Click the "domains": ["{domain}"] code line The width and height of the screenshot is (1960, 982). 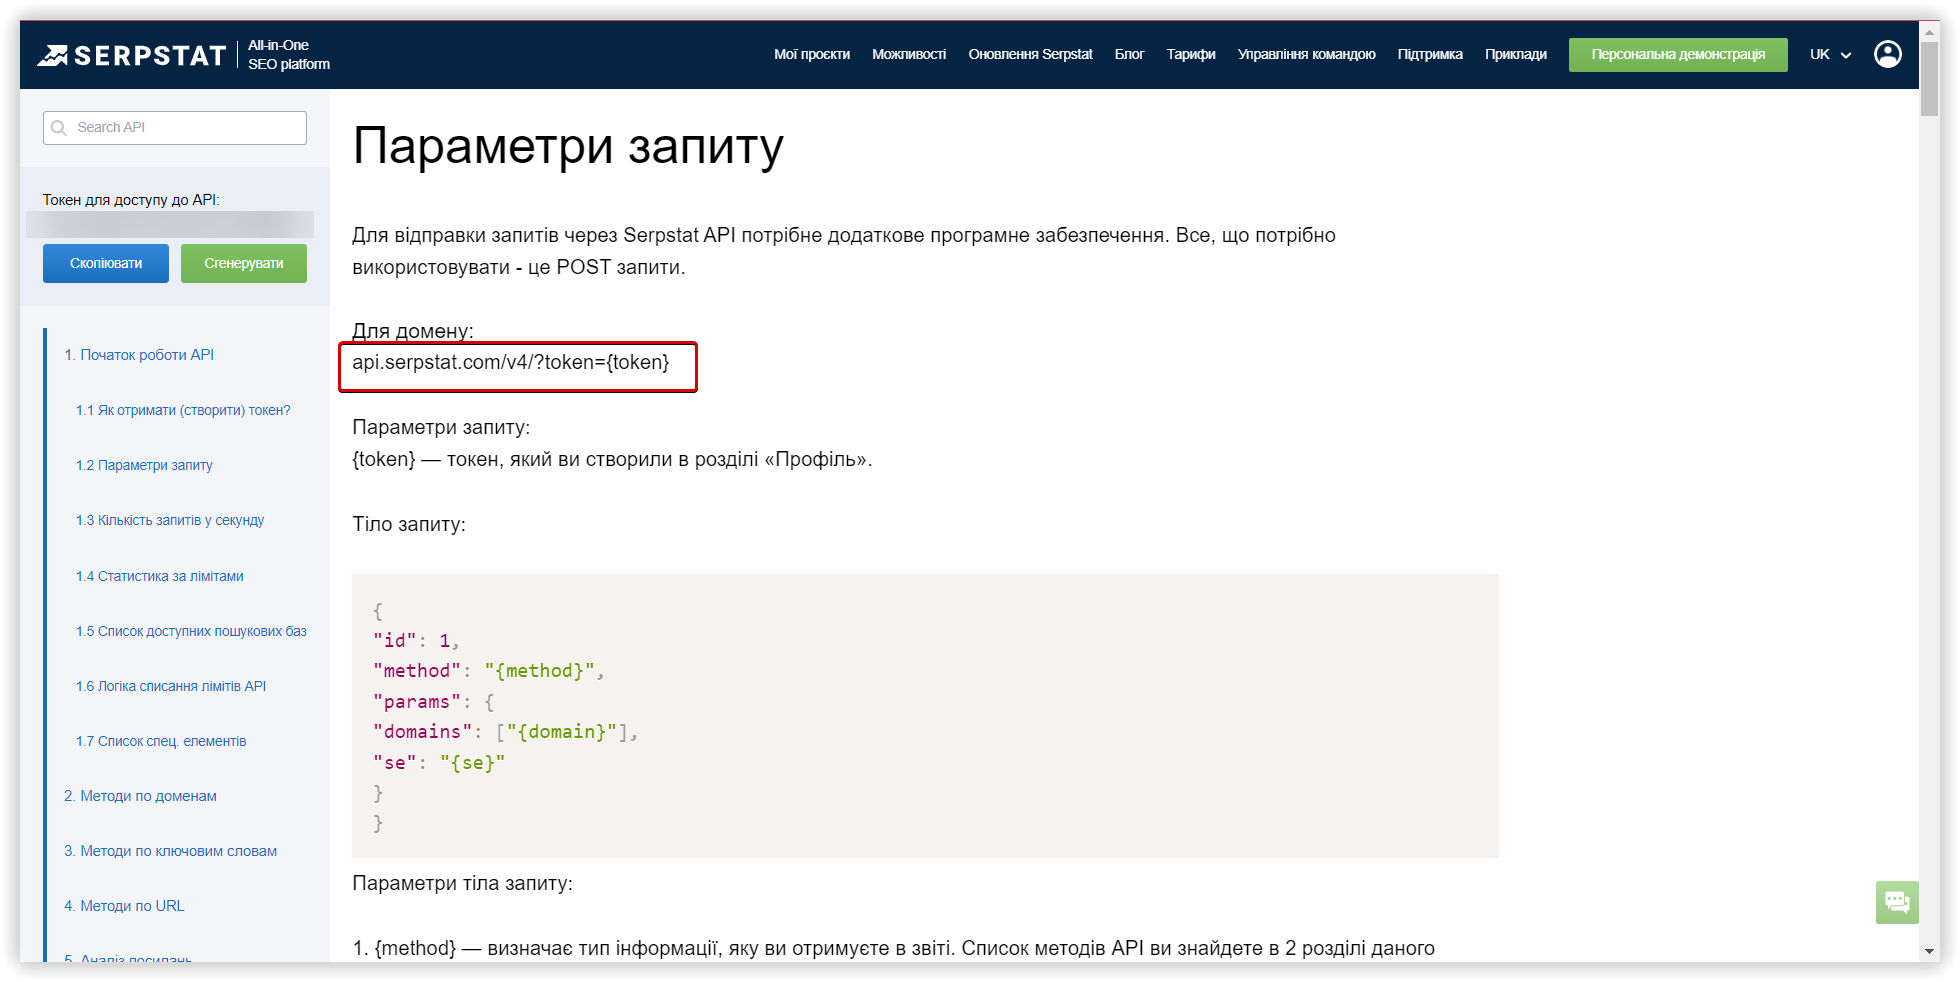point(505,732)
